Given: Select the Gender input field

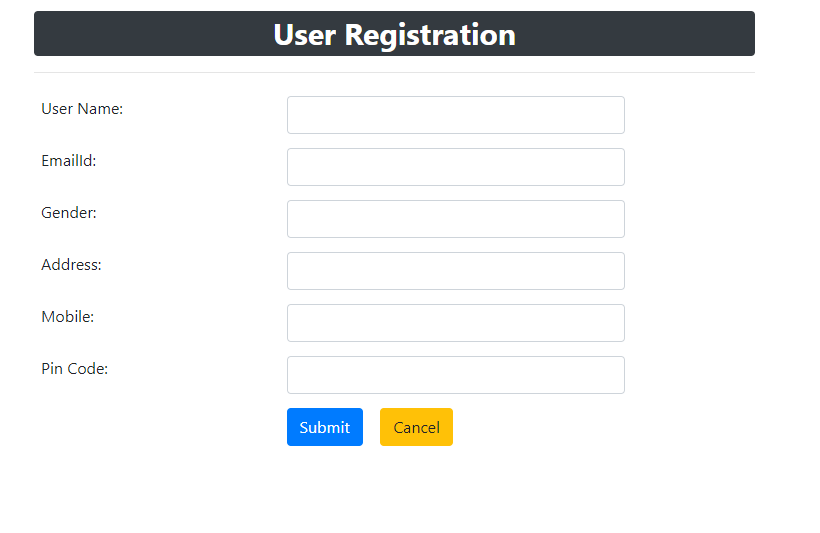Looking at the screenshot, I should click(455, 219).
